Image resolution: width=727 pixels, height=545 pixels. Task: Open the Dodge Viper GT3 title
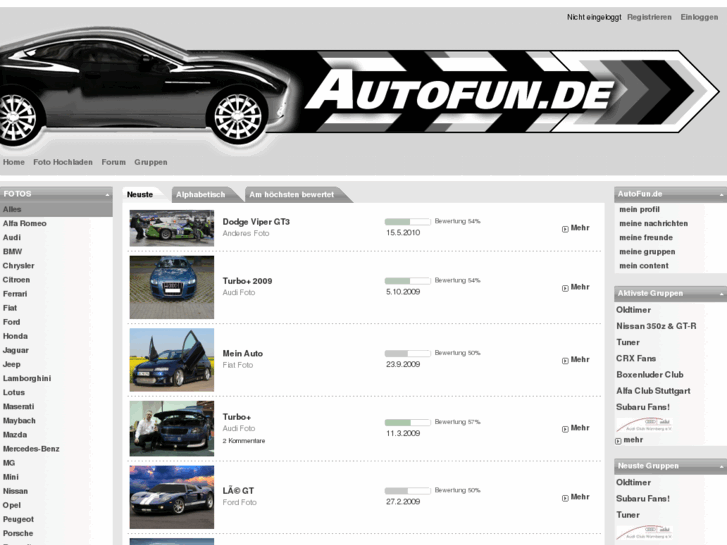(256, 222)
